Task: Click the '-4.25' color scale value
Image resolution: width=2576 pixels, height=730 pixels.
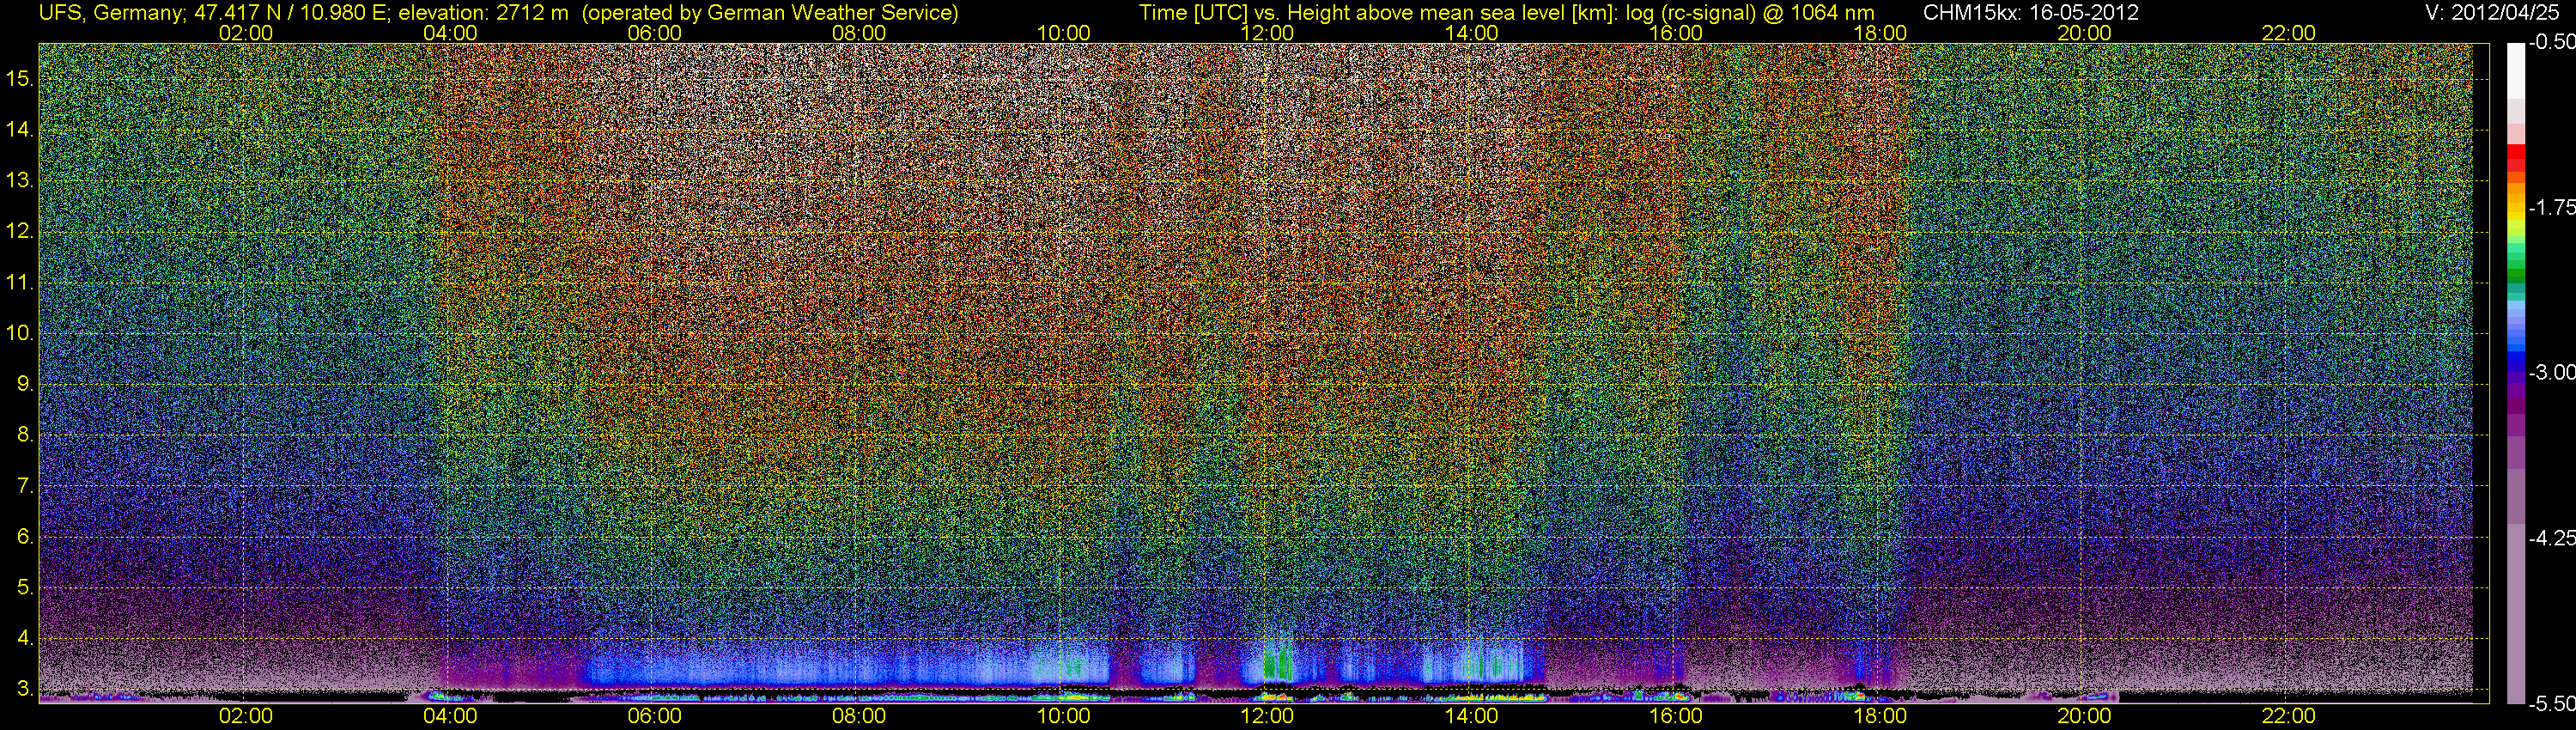Action: coord(2551,538)
